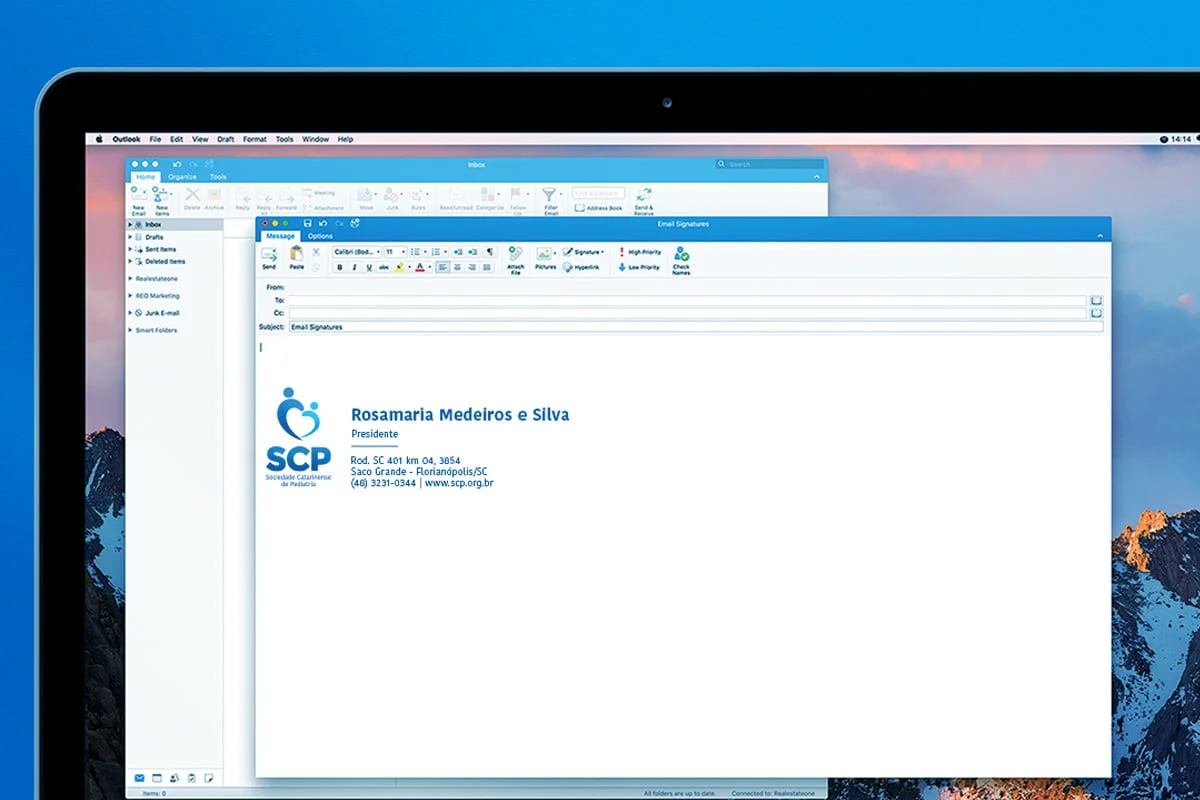
Task: Switch to Organize tab in Inbox window
Action: point(182,177)
